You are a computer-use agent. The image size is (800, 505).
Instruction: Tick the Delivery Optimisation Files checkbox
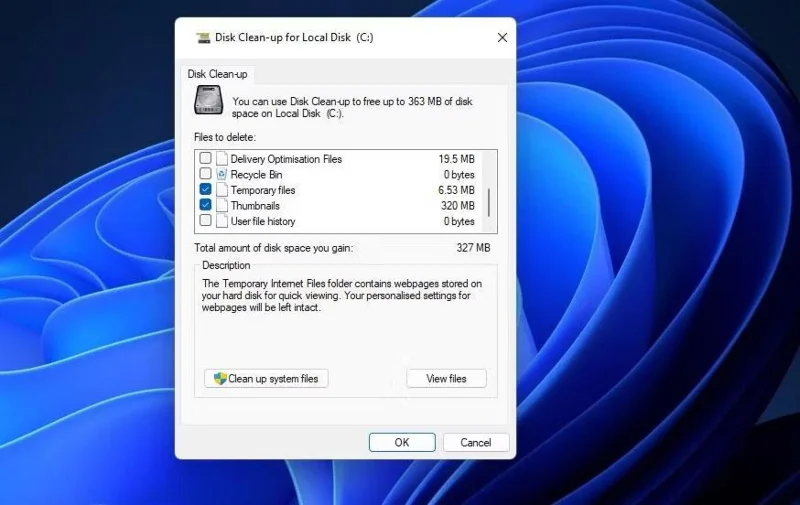[205, 158]
